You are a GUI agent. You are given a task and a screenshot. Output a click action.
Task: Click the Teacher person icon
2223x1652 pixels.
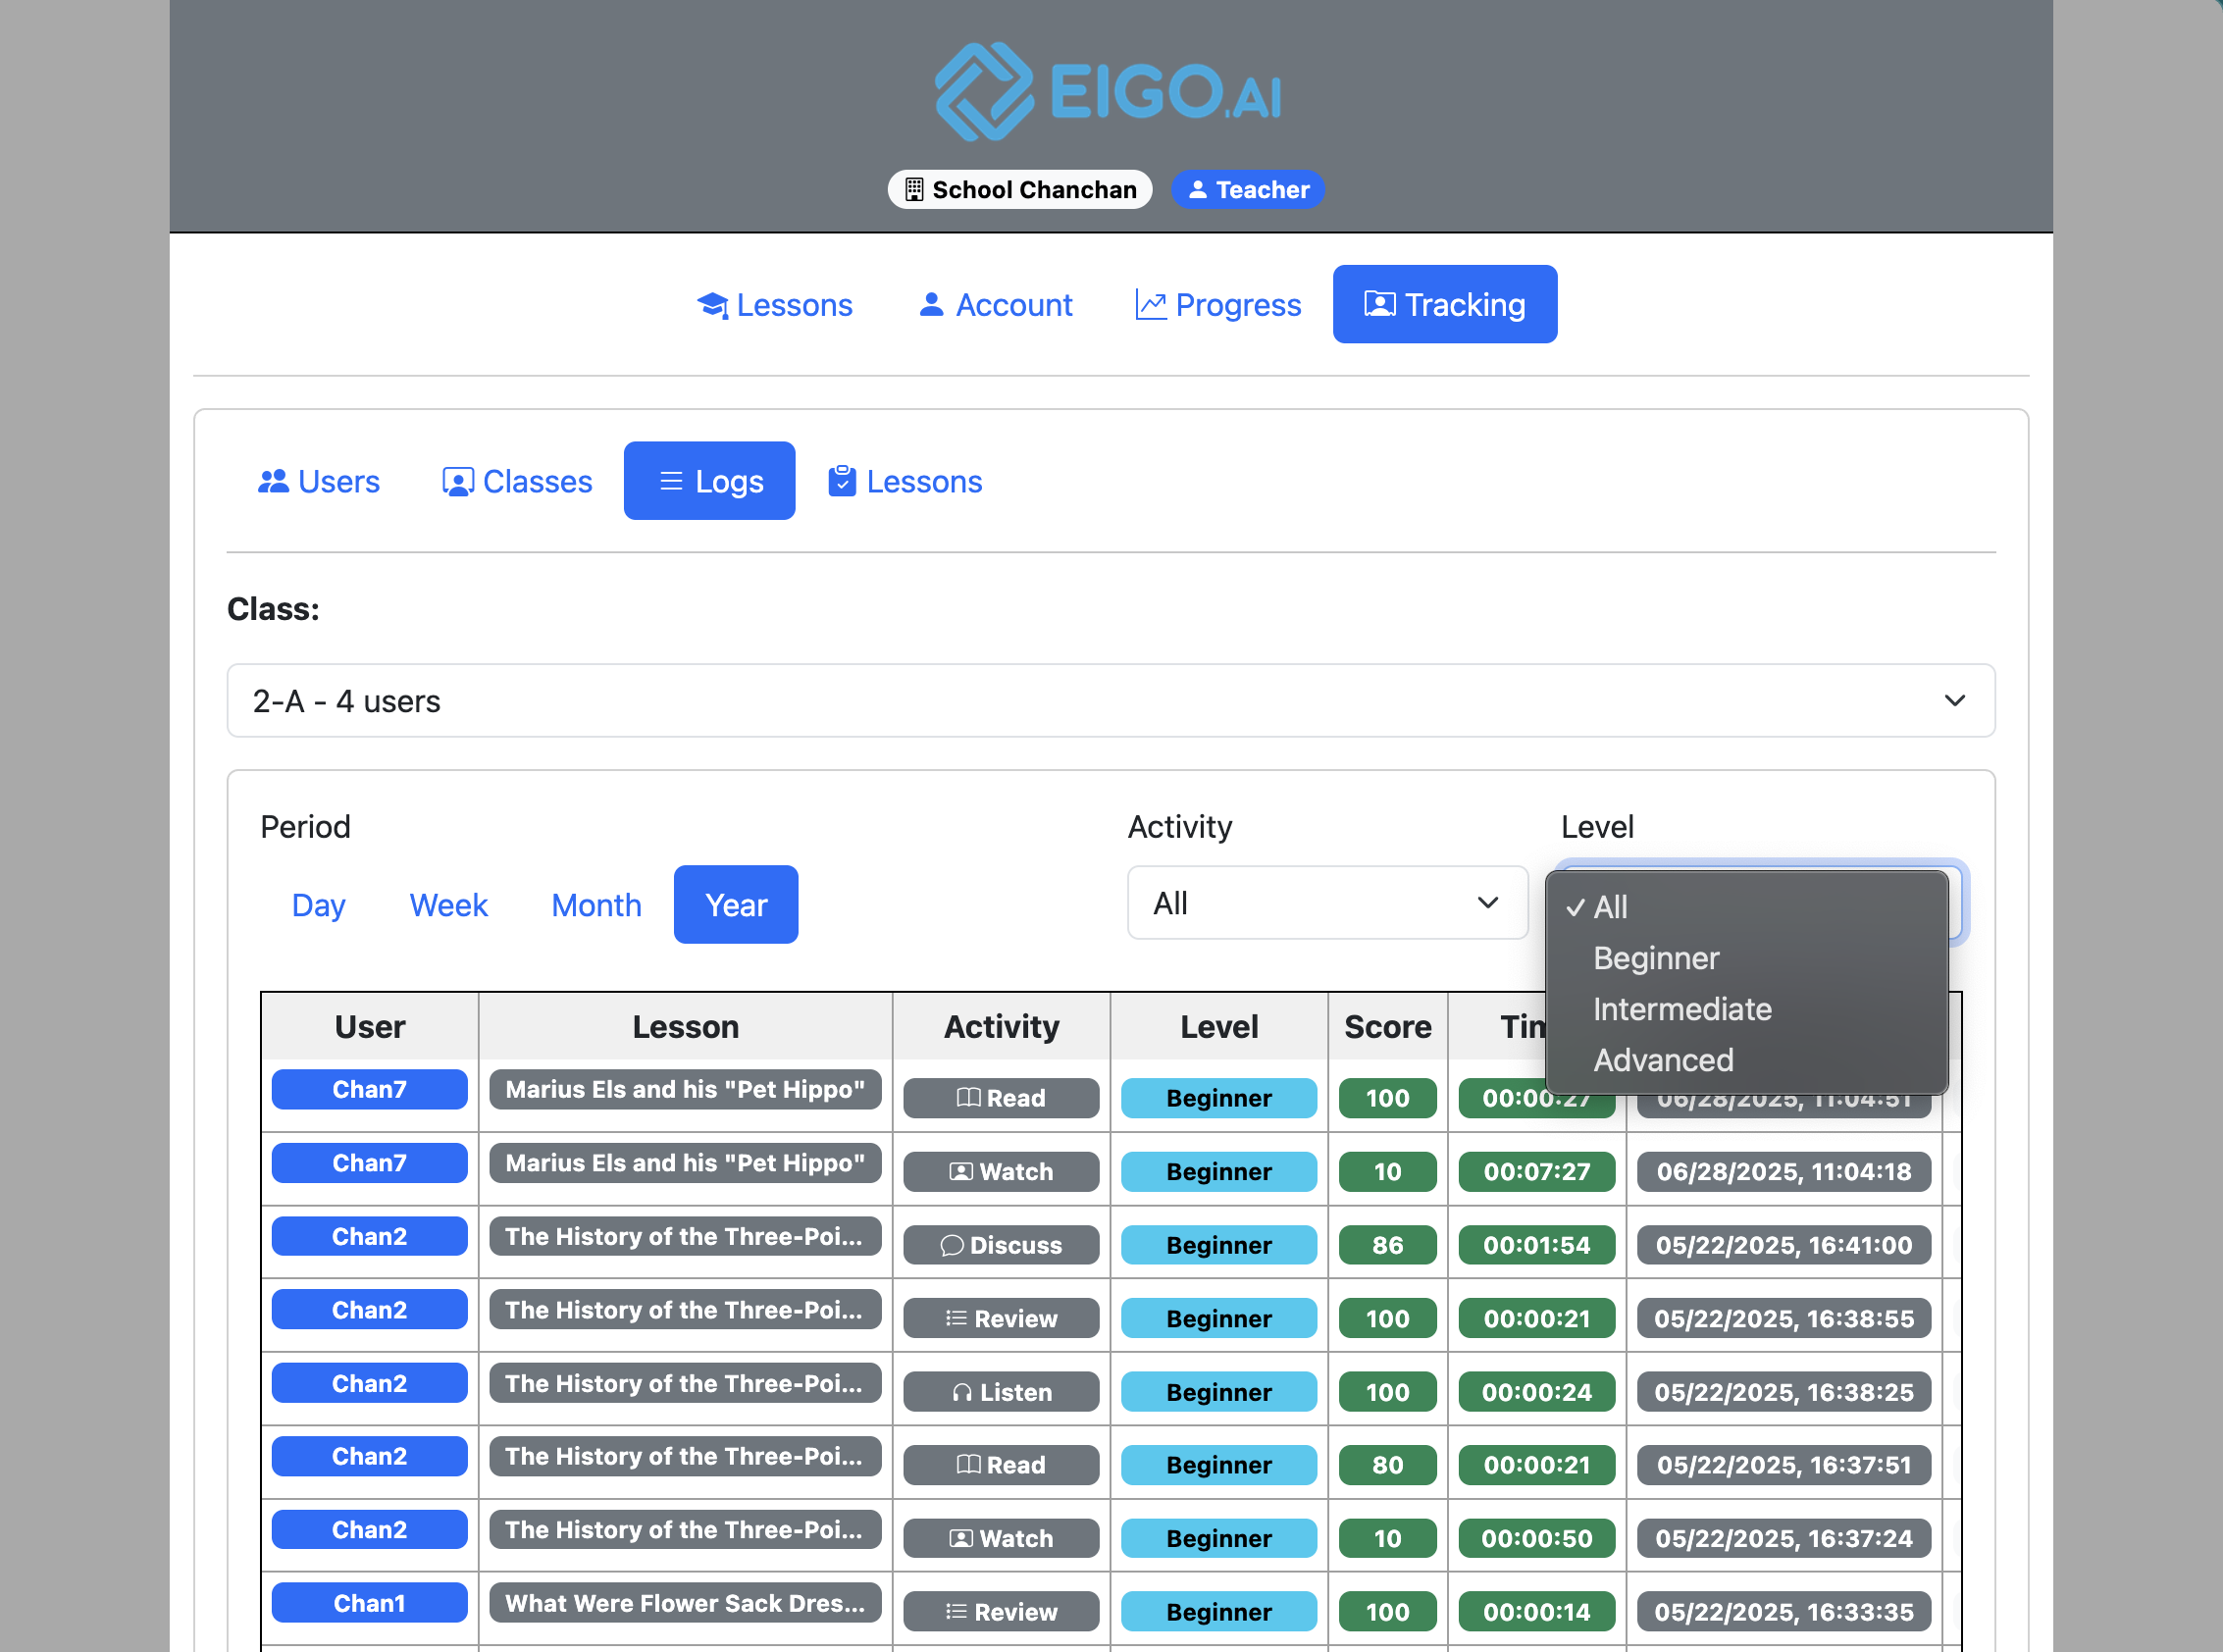[x=1196, y=190]
